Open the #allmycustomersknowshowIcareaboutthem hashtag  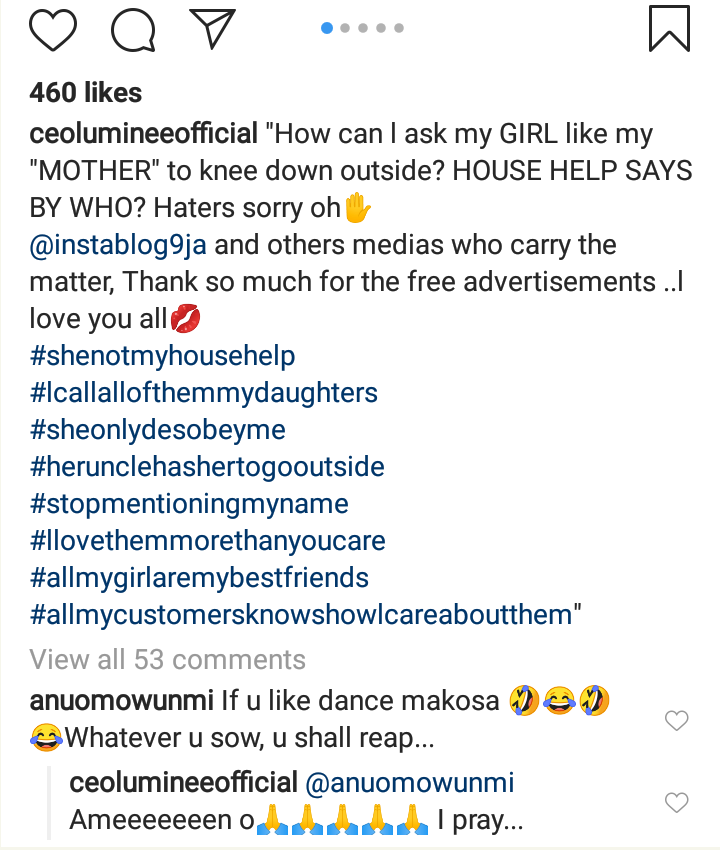300,615
